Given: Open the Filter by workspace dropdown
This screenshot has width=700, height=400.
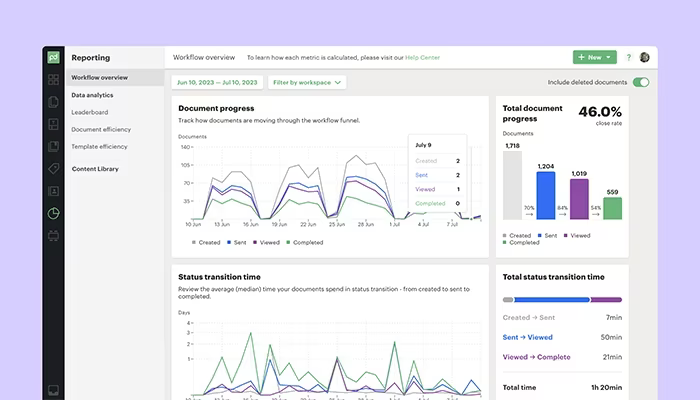Looking at the screenshot, I should 307,82.
